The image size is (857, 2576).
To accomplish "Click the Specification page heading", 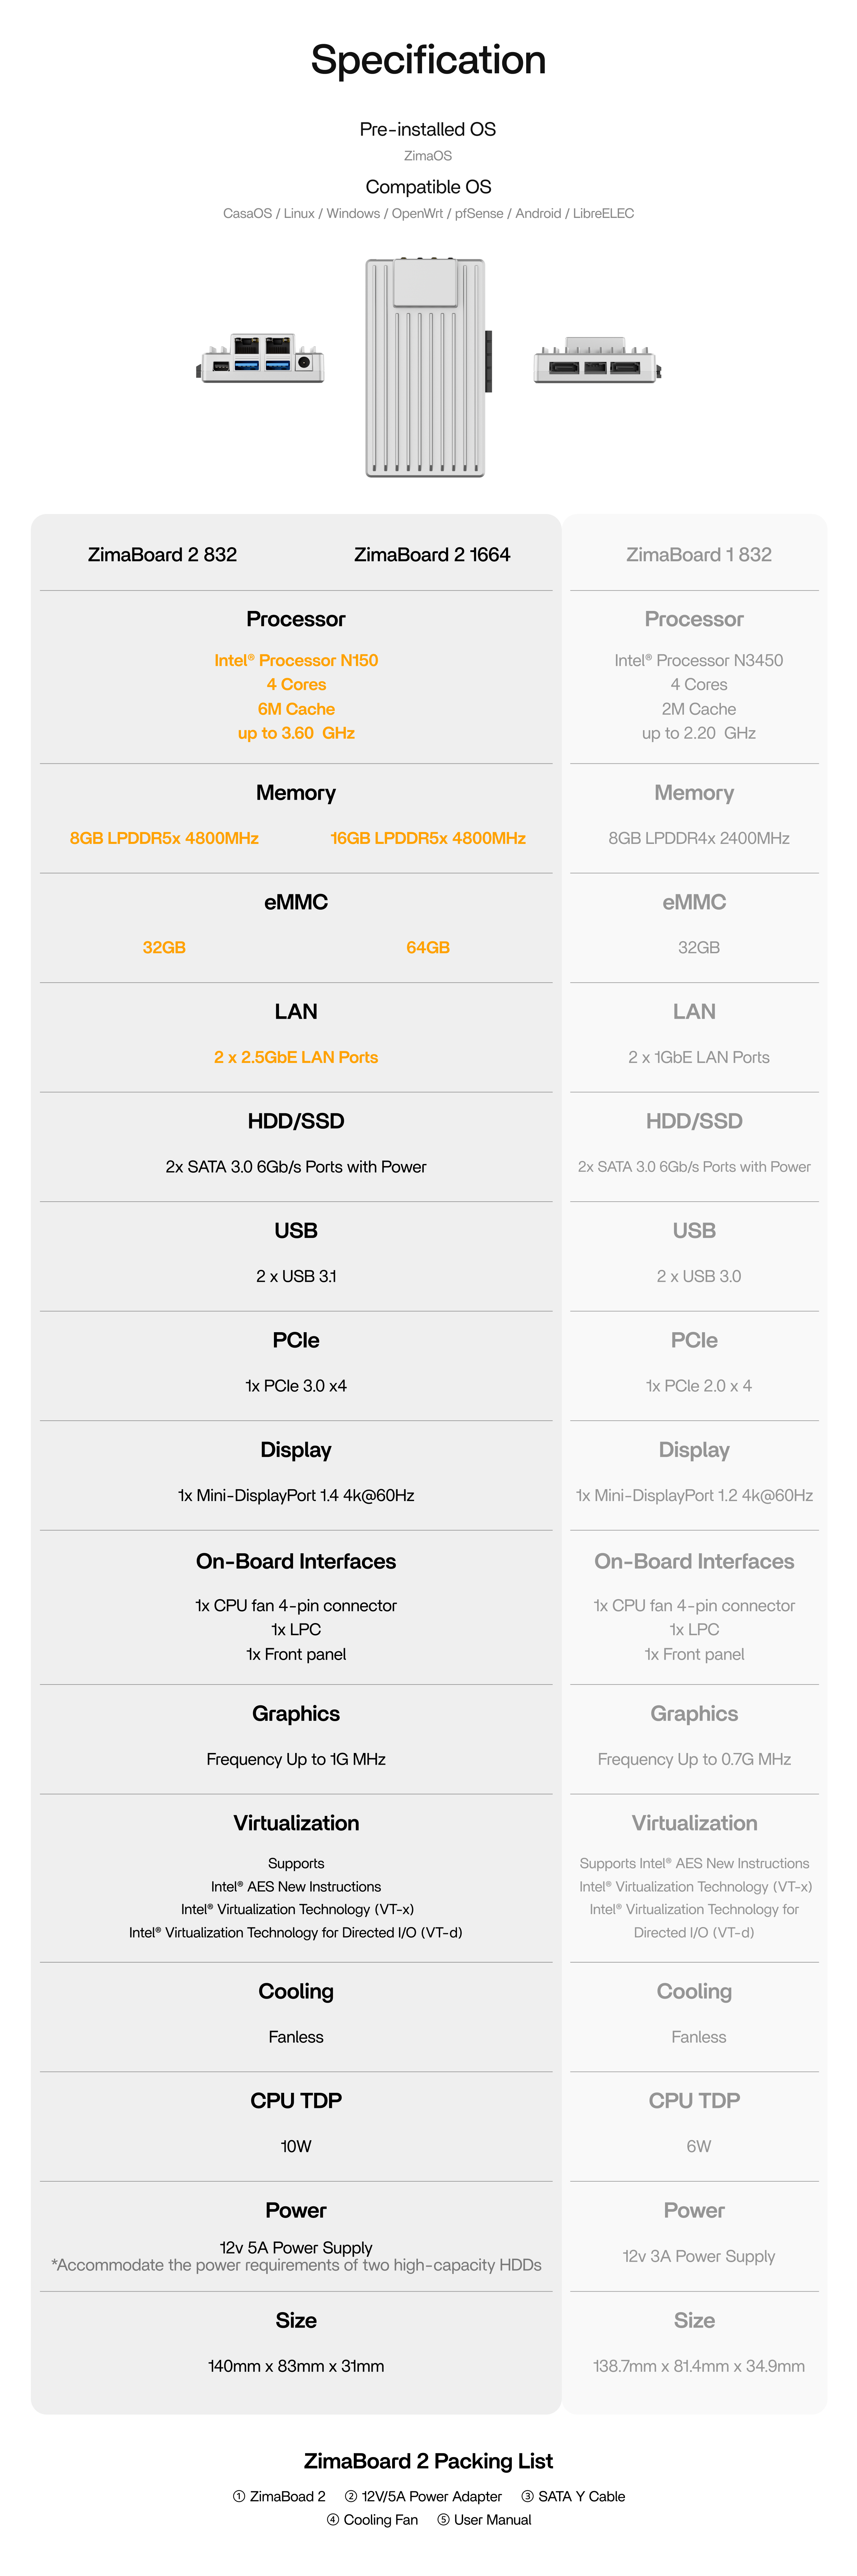I will click(x=428, y=60).
